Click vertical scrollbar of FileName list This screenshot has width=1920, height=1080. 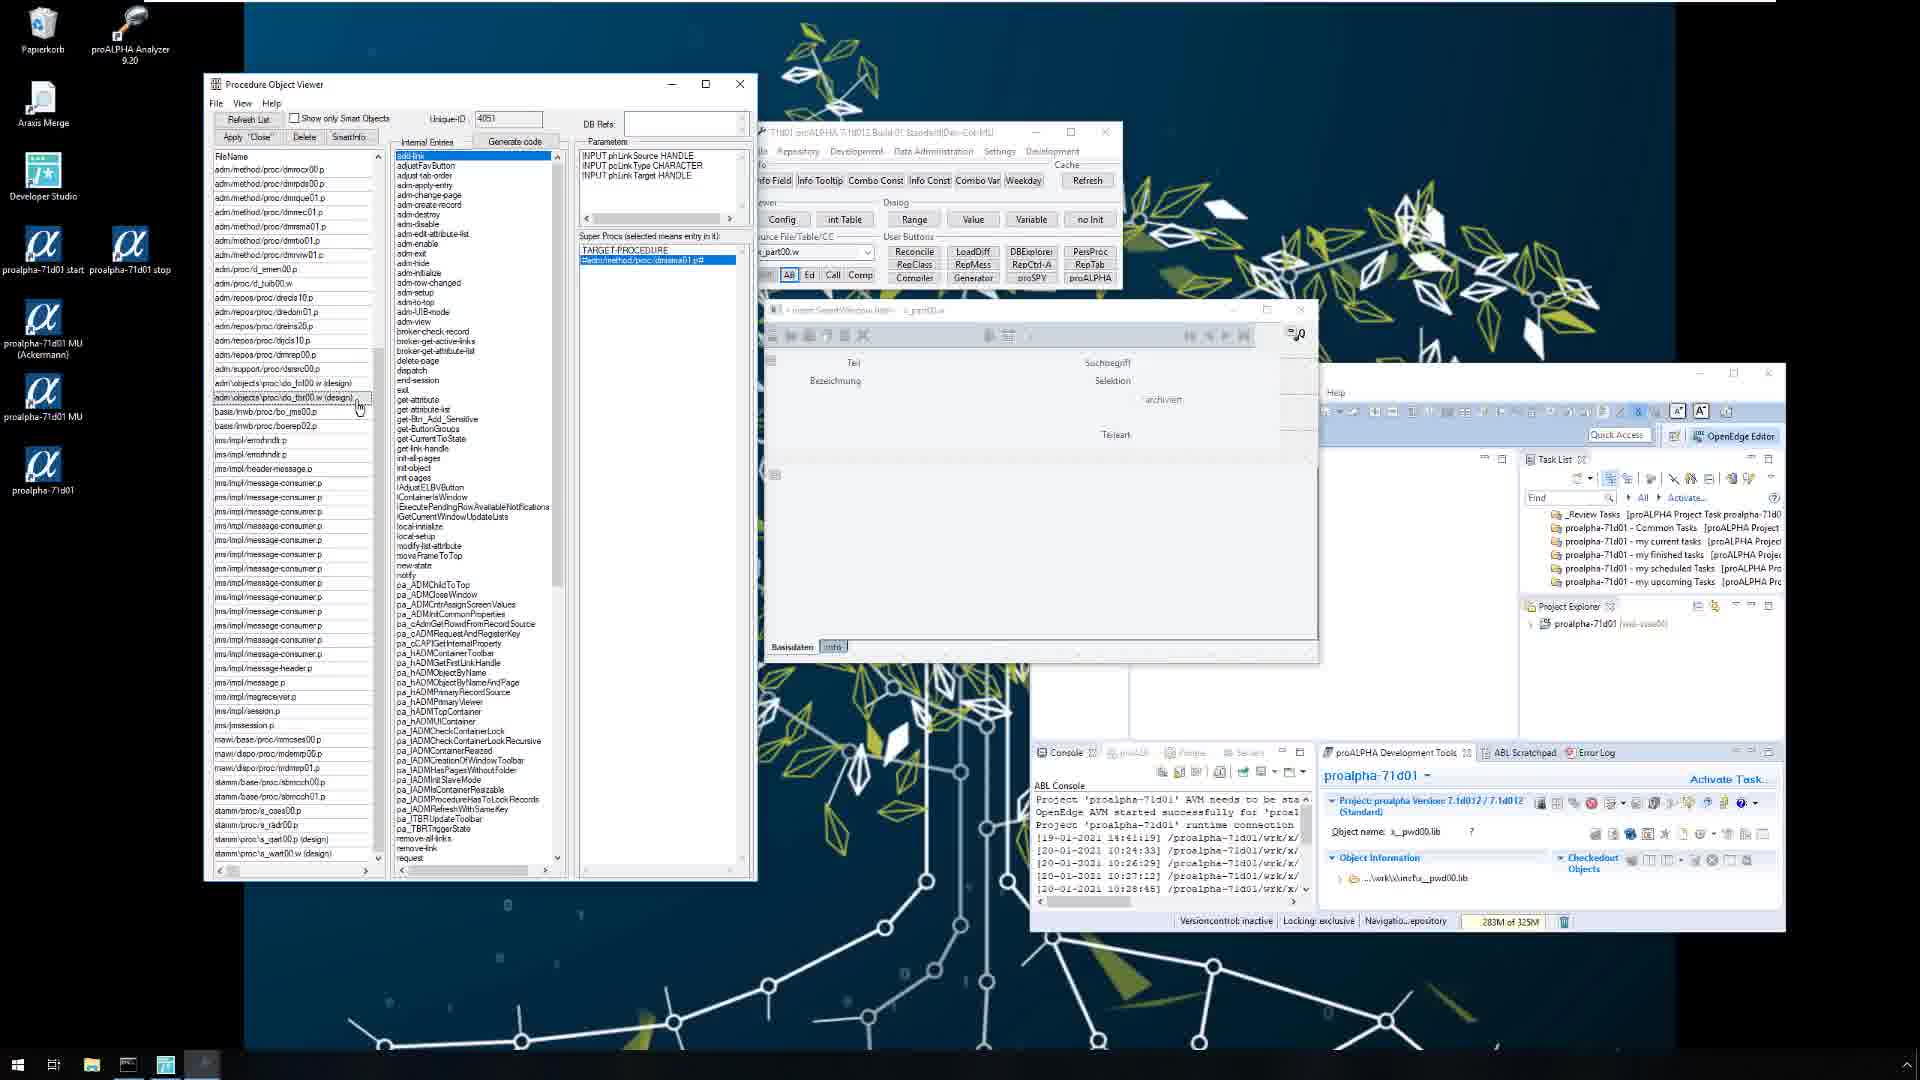pyautogui.click(x=378, y=507)
